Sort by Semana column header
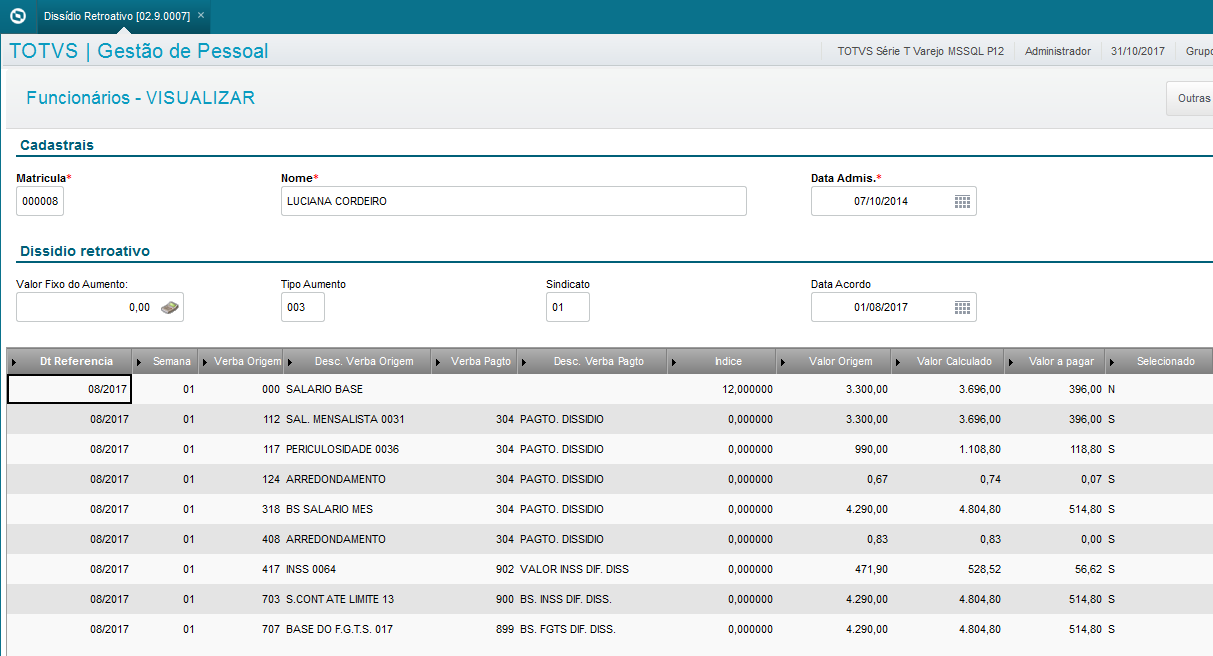This screenshot has height=656, width=1213. point(166,361)
